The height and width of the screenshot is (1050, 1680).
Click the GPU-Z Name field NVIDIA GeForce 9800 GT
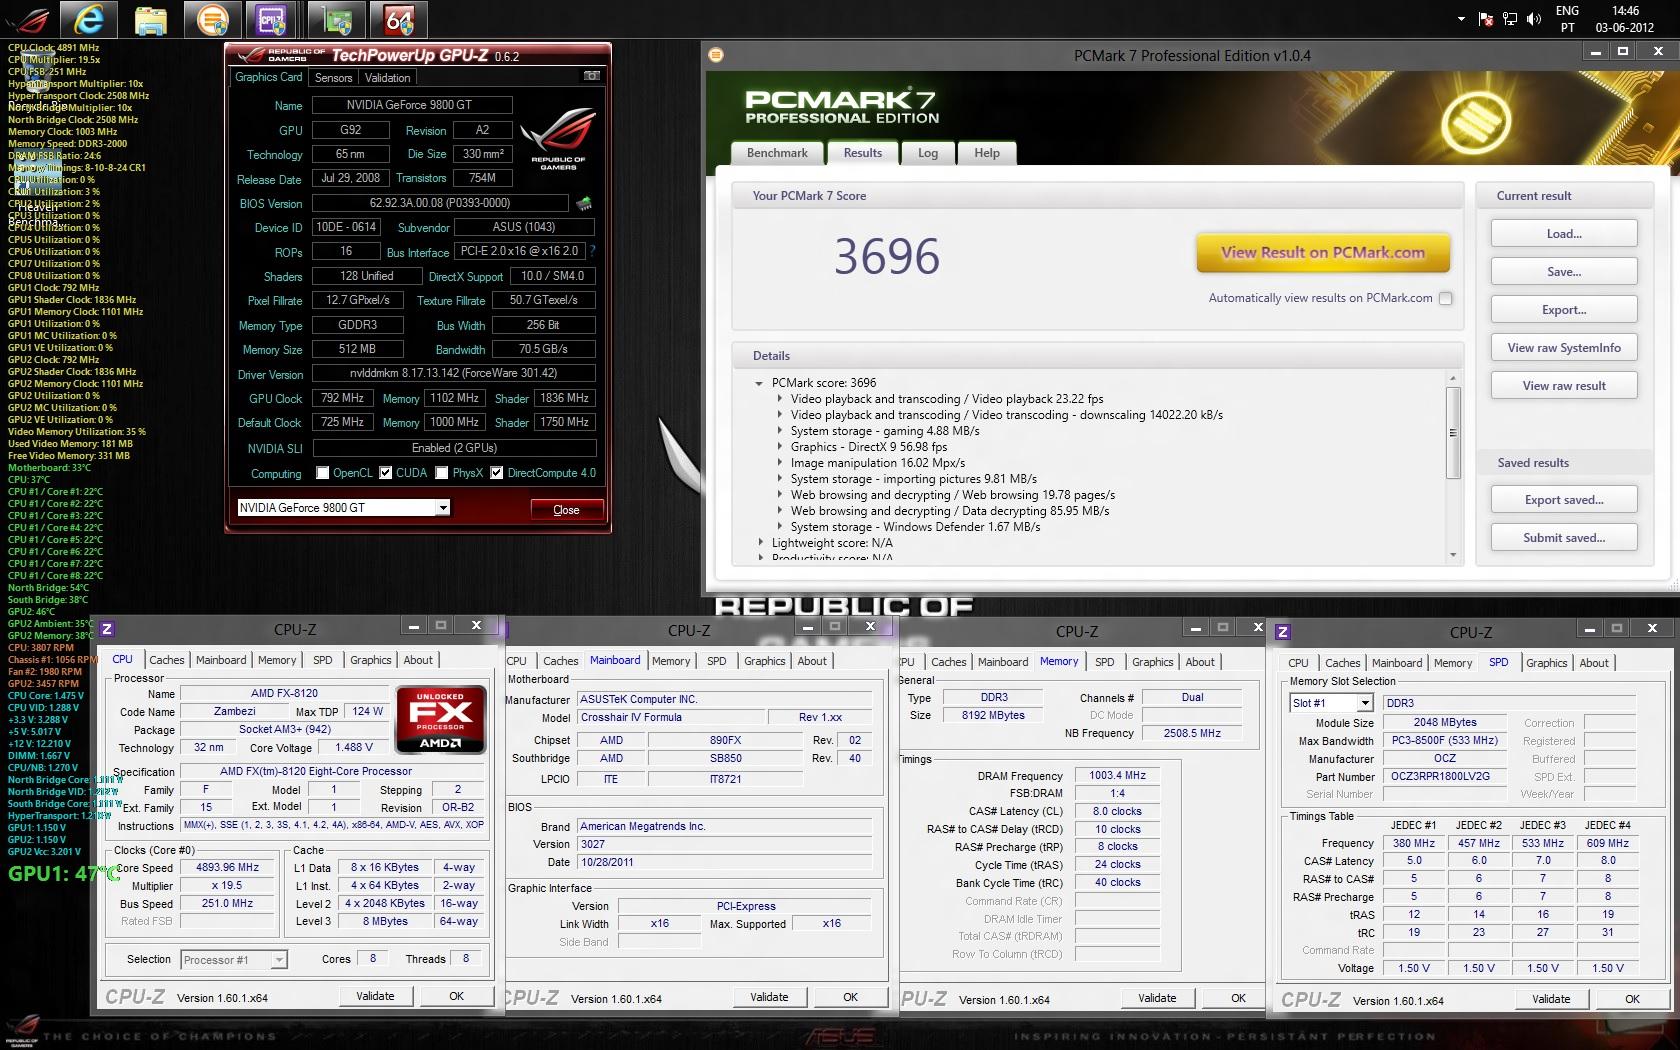[x=412, y=105]
